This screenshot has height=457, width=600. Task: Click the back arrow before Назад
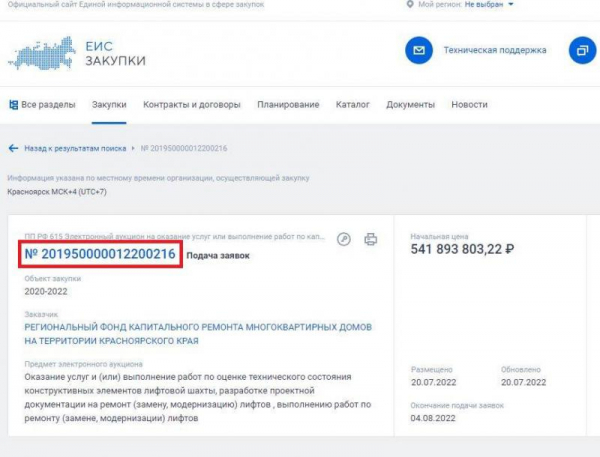pos(13,148)
